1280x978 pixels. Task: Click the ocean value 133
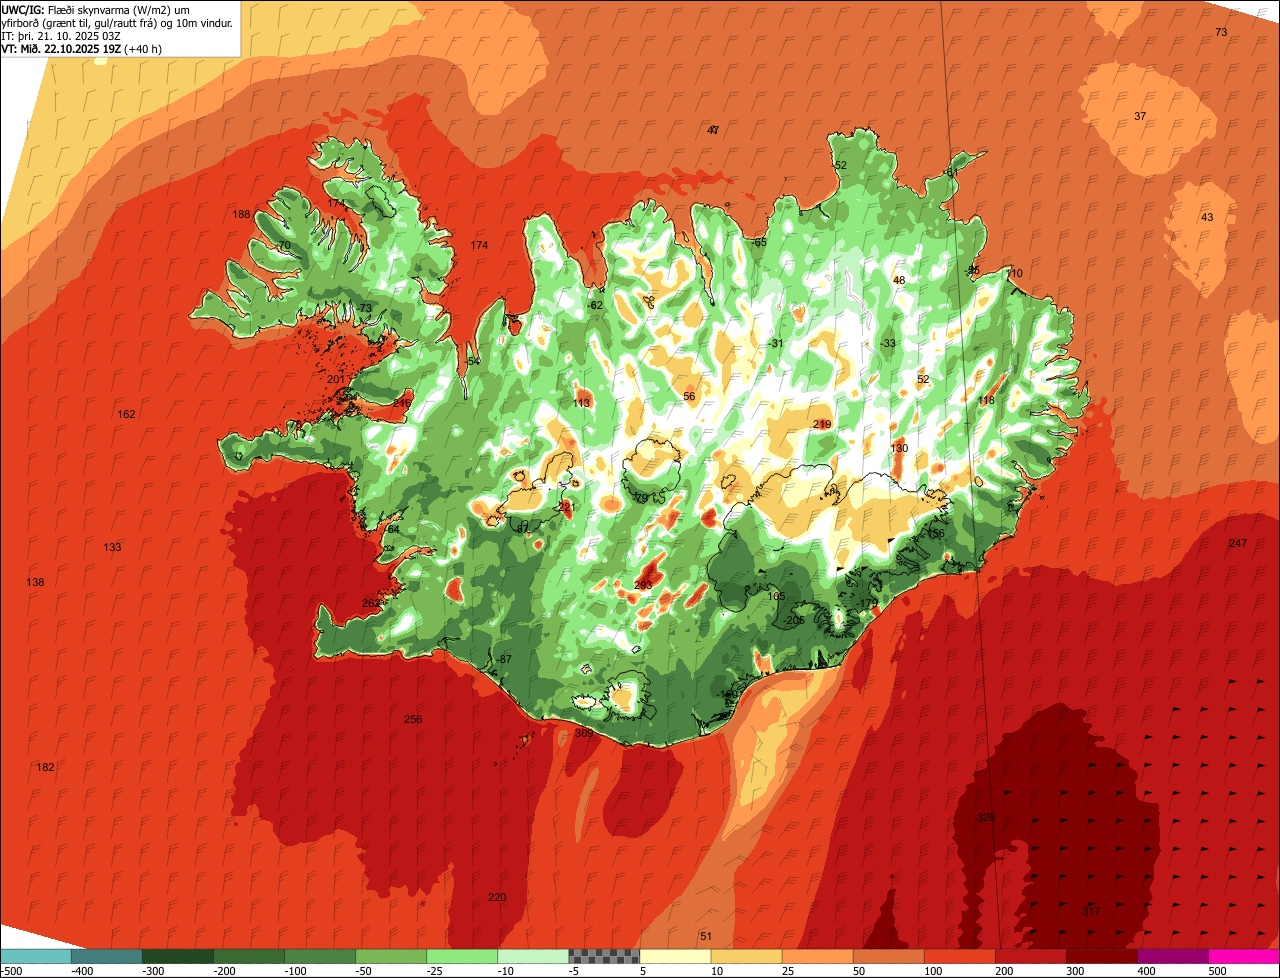(112, 547)
